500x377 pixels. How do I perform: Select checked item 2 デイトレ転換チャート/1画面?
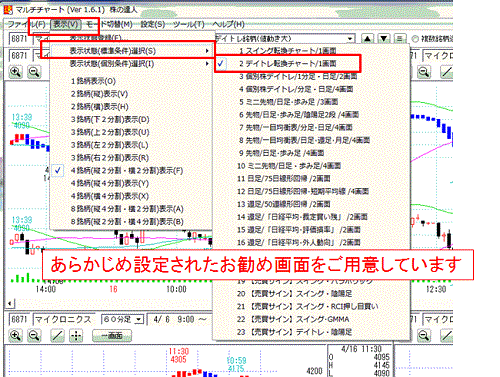click(288, 63)
